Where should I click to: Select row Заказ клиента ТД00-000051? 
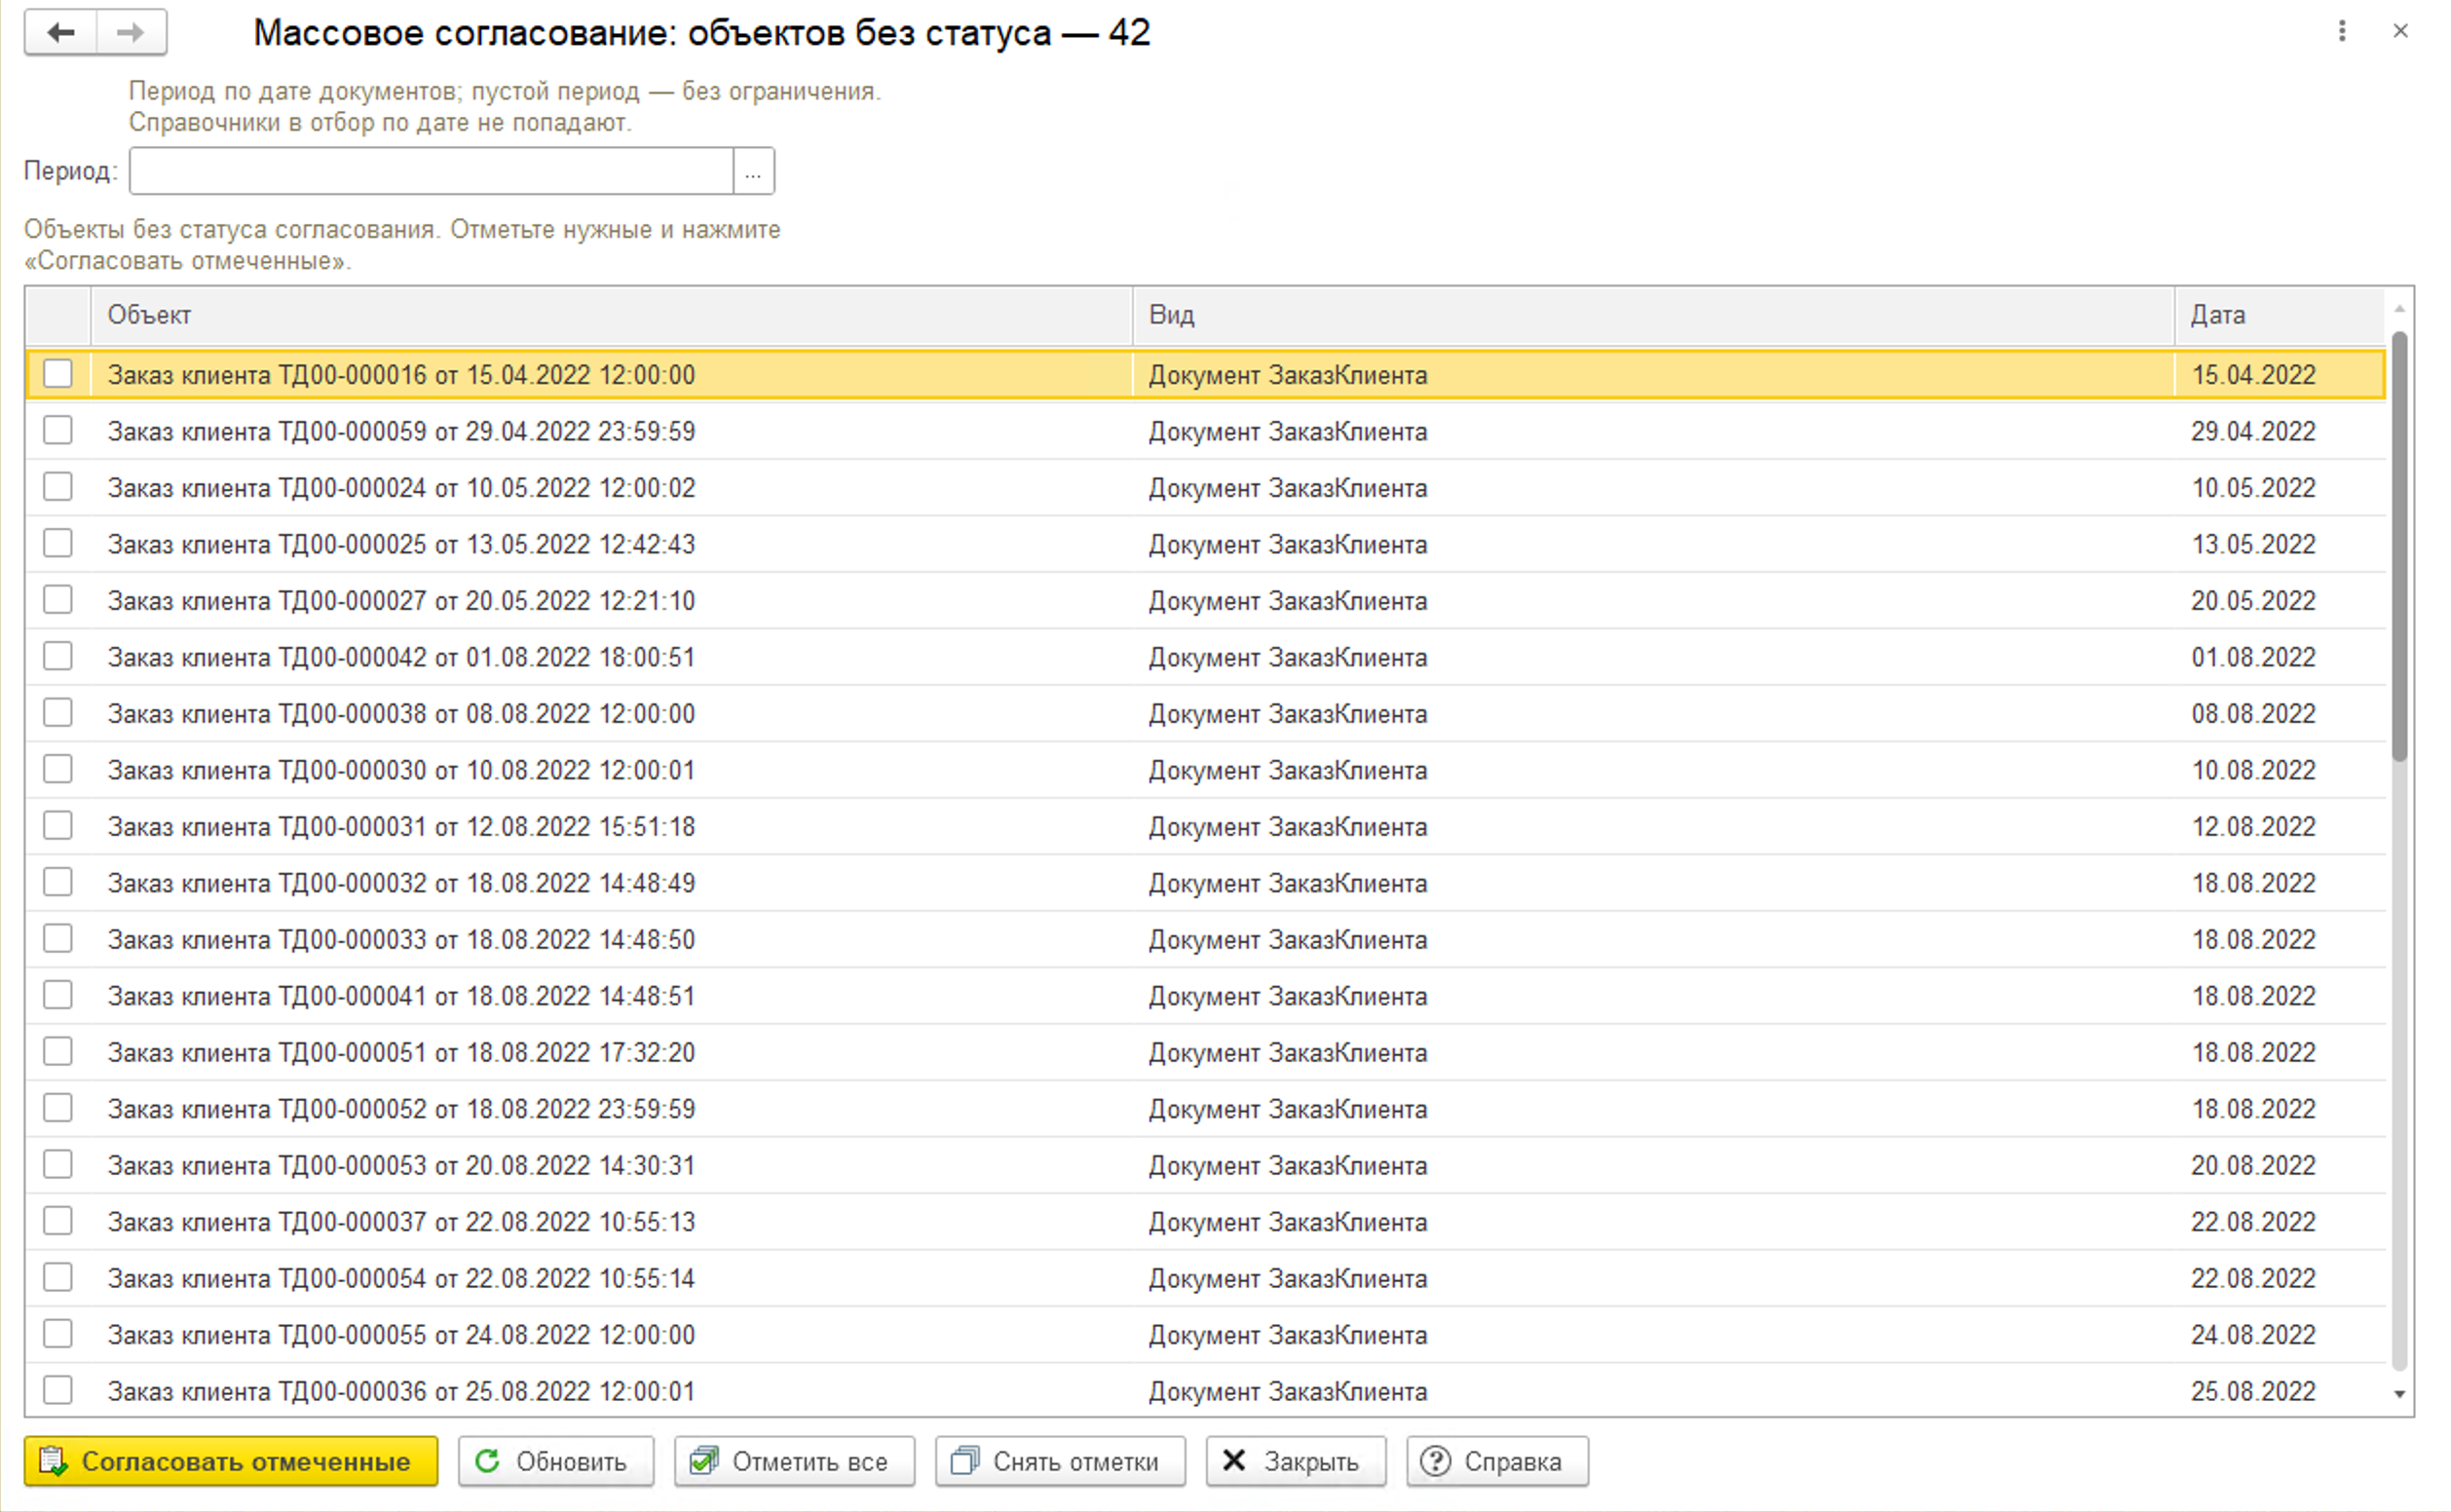point(1206,1053)
